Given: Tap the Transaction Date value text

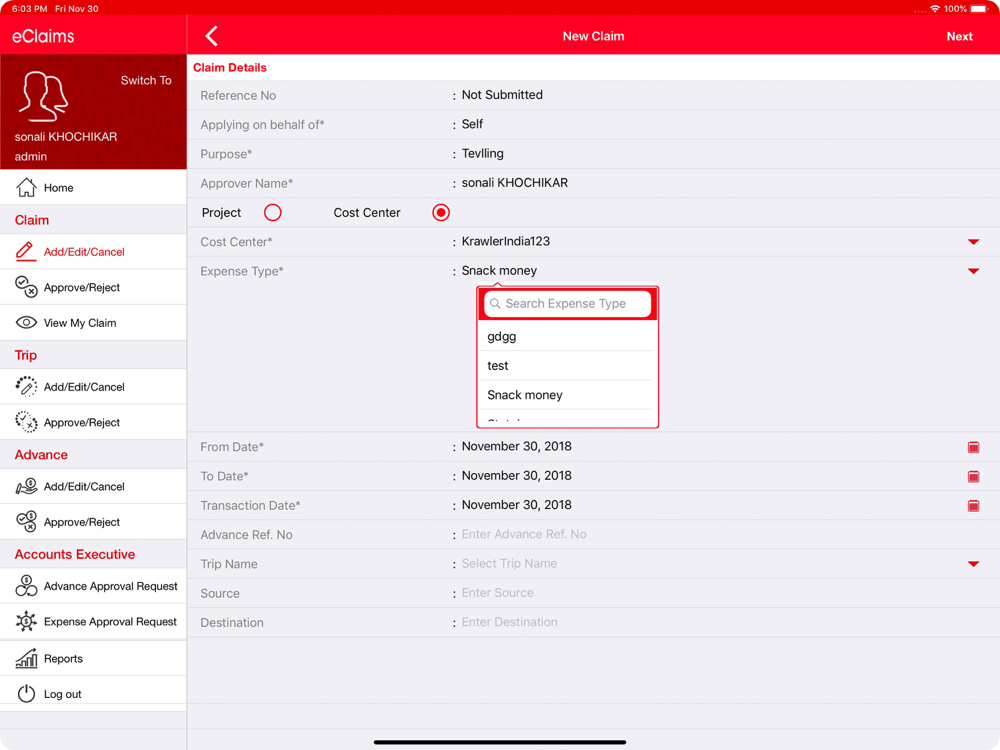Looking at the screenshot, I should point(517,505).
